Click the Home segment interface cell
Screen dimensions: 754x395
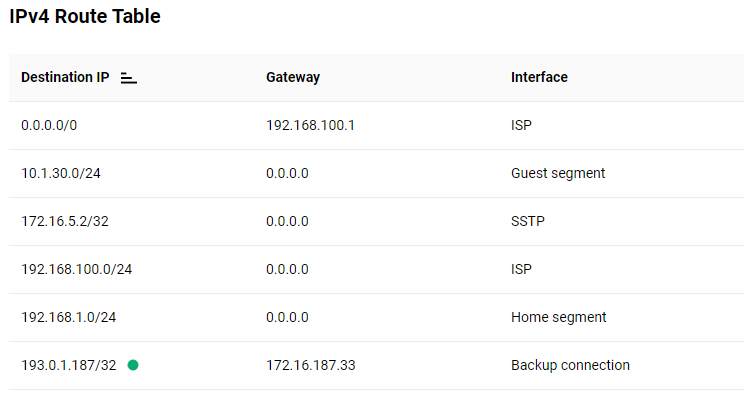click(x=558, y=318)
